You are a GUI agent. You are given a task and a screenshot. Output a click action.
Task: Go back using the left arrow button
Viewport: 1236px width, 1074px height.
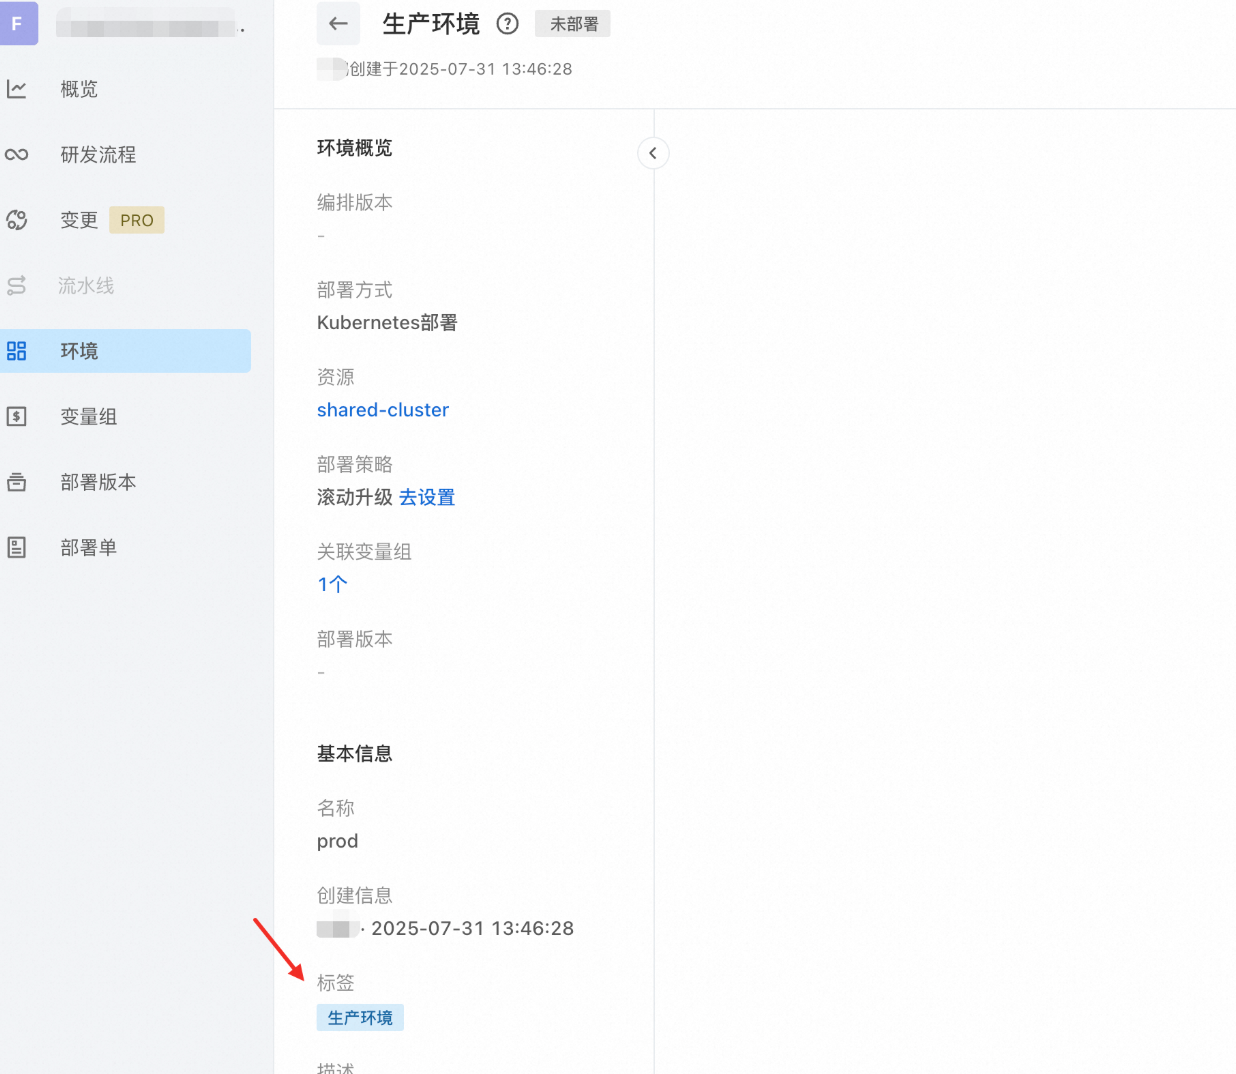338,24
